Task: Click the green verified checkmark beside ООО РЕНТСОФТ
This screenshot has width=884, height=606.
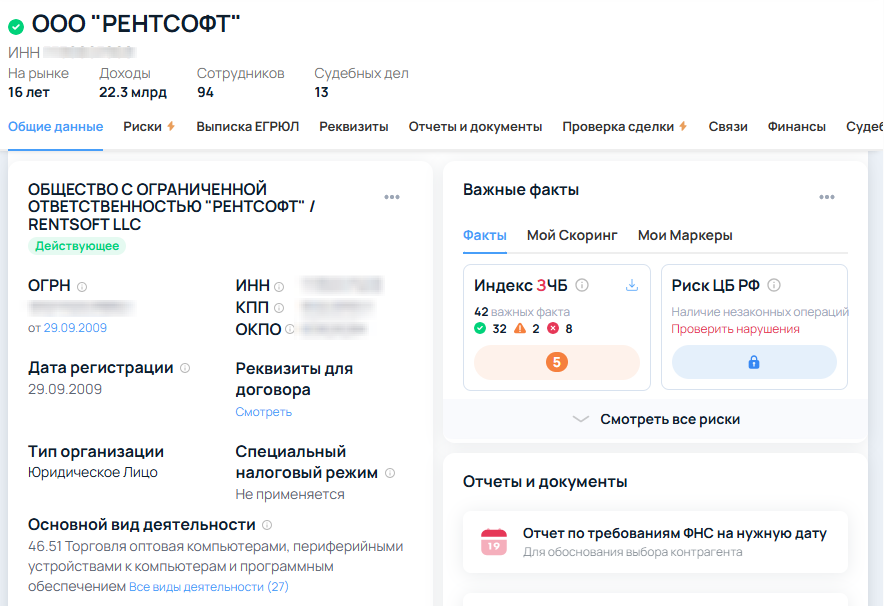Action: pos(16,26)
